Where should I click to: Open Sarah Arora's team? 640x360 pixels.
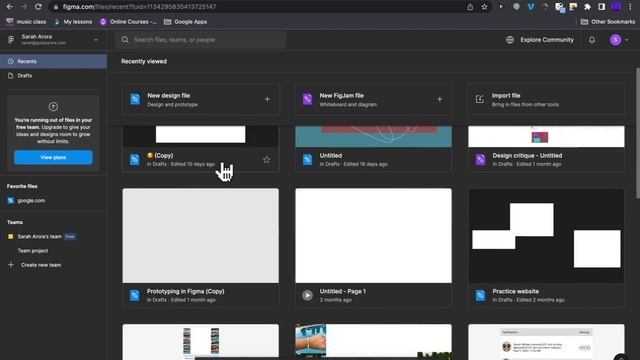pos(40,236)
